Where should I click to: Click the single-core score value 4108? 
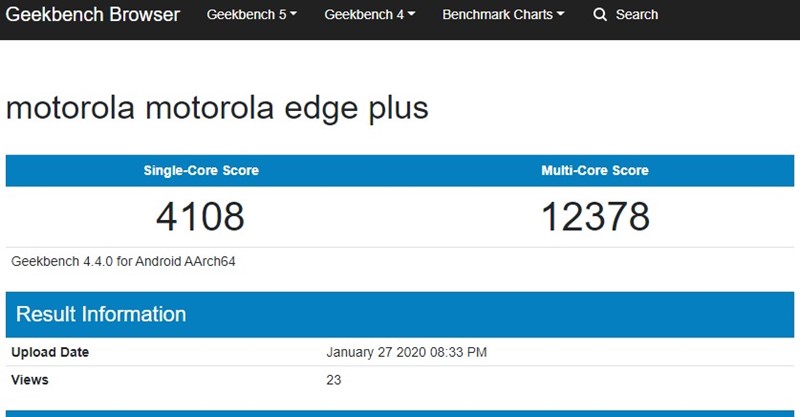coord(200,216)
